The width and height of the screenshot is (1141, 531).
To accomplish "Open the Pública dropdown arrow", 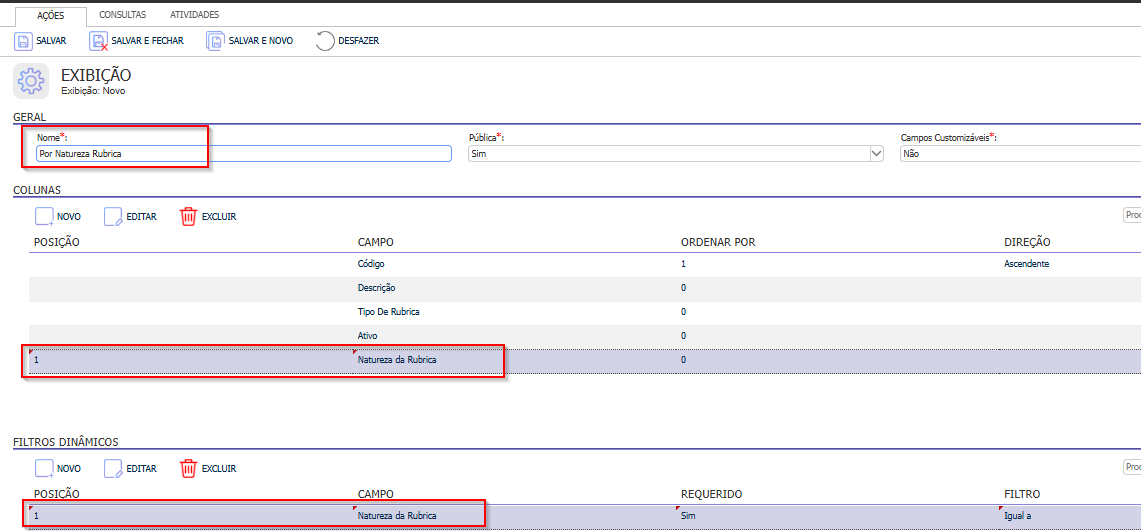I will 877,154.
